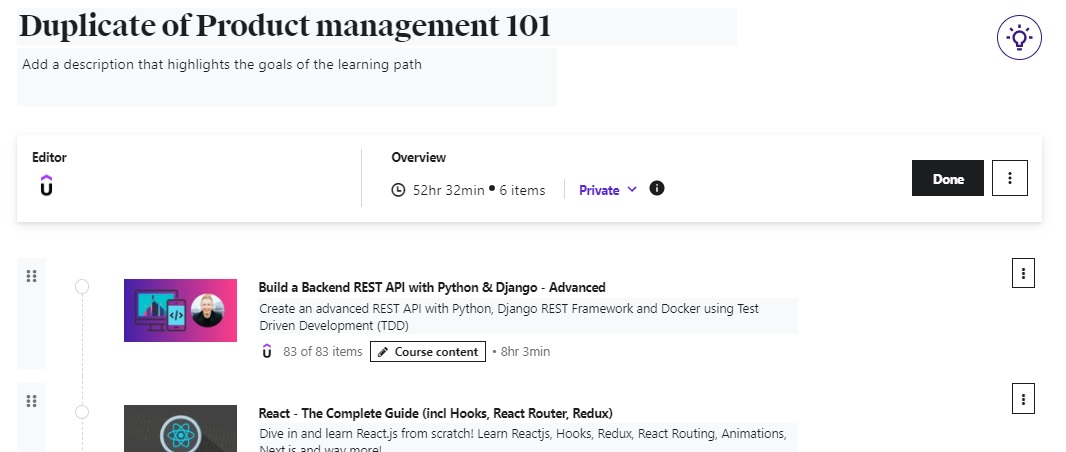The image size is (1066, 452).
Task: Select the React course thumbnail
Action: tap(180, 428)
